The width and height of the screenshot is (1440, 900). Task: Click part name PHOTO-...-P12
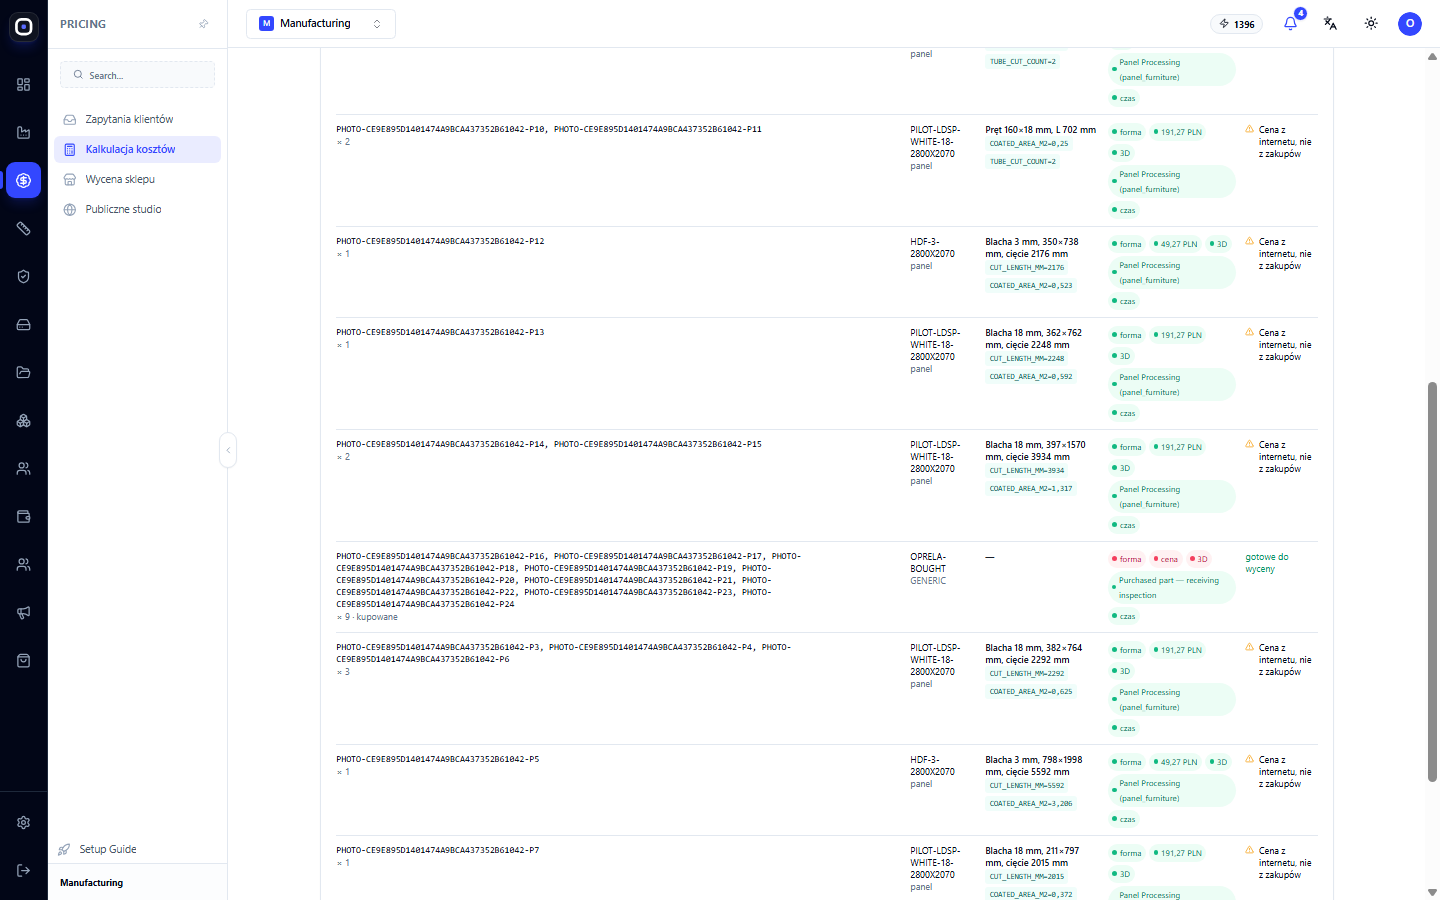pos(440,241)
